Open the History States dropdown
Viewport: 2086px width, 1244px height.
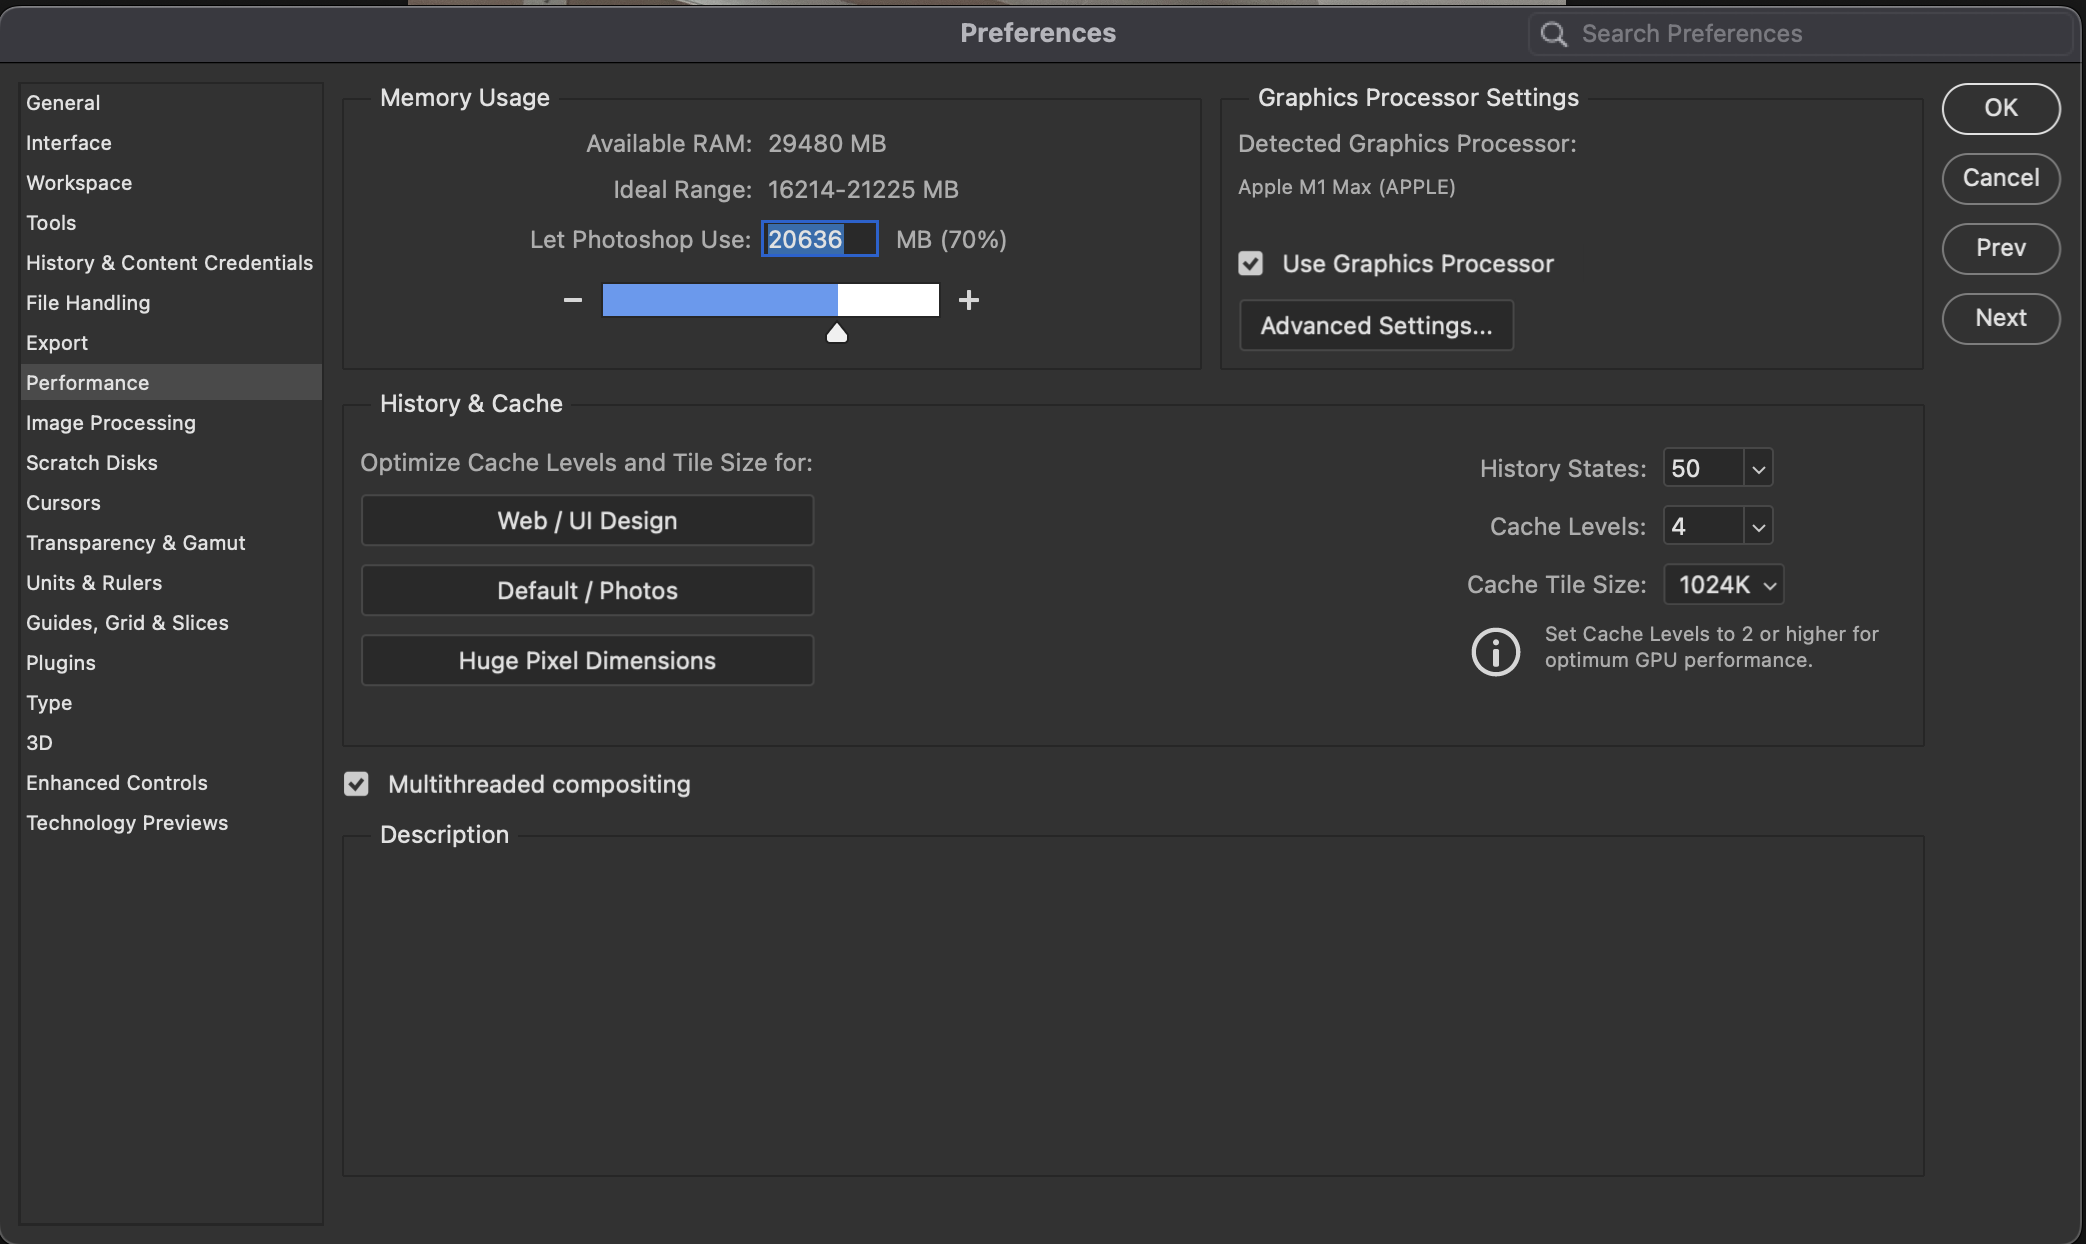pos(1756,467)
